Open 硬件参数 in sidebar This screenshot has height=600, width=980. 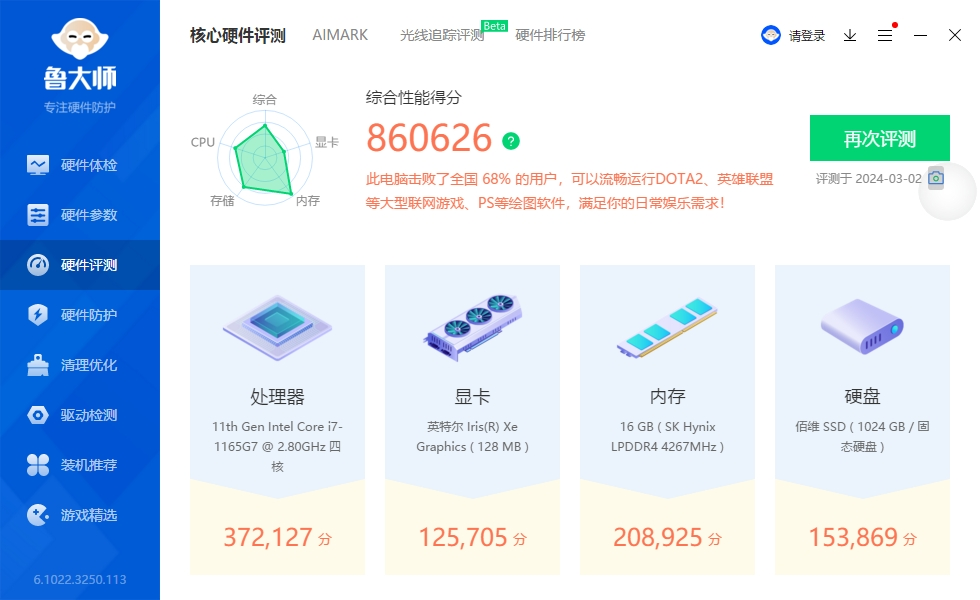(x=80, y=215)
